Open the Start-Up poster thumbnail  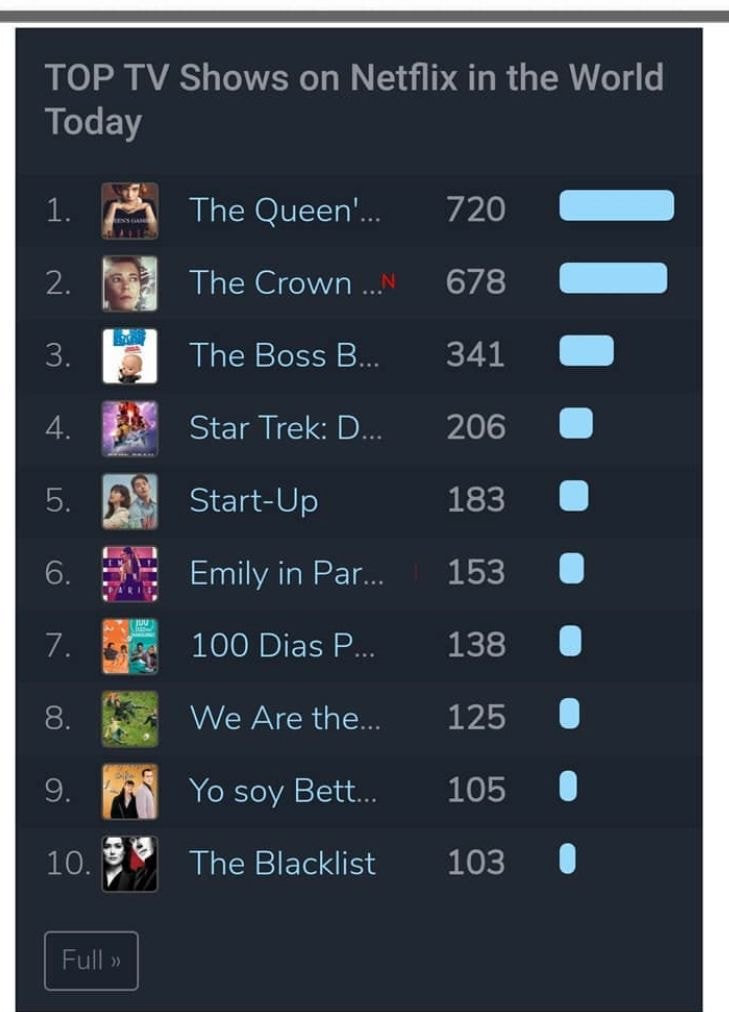pyautogui.click(x=130, y=500)
